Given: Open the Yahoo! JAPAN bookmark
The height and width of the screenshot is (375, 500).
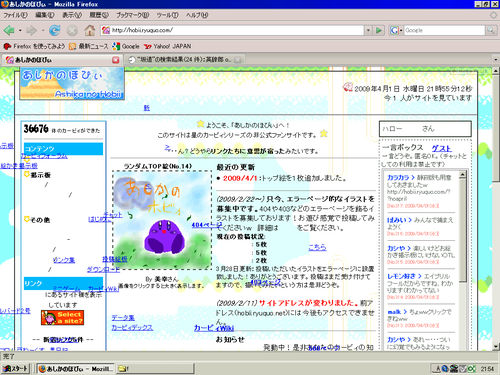Looking at the screenshot, I should pyautogui.click(x=168, y=46).
